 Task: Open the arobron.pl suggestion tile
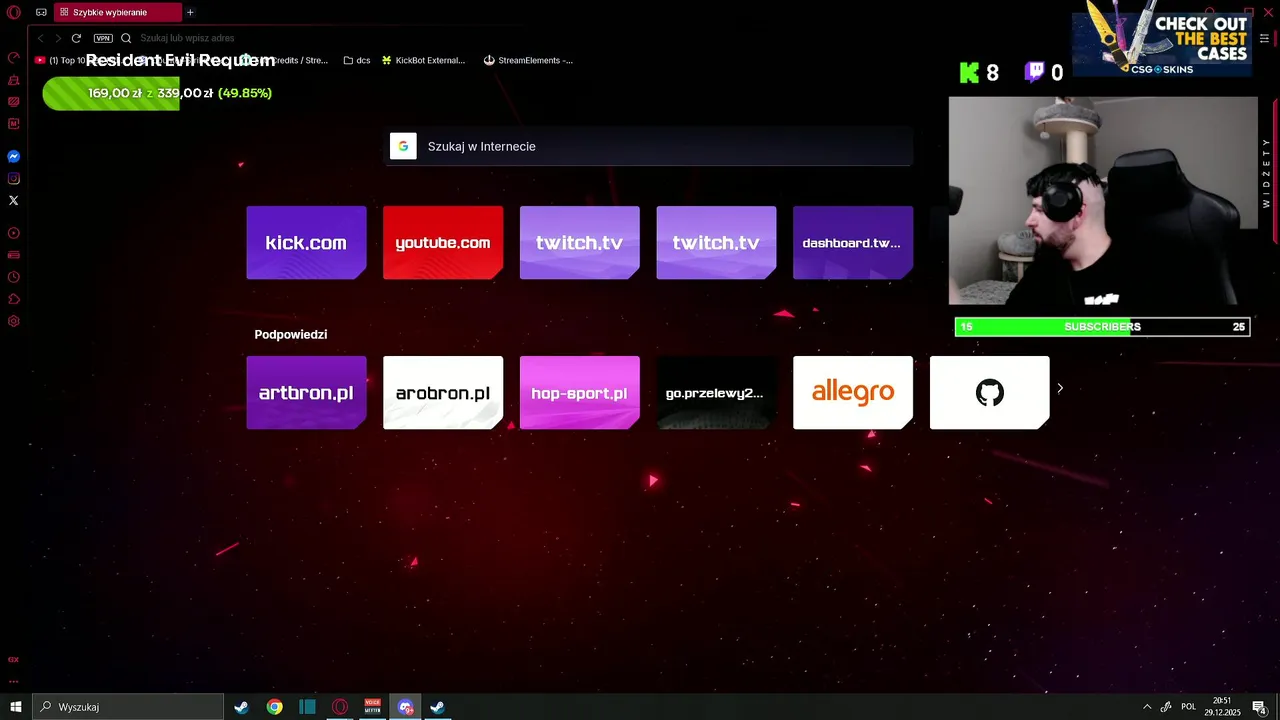coord(443,393)
